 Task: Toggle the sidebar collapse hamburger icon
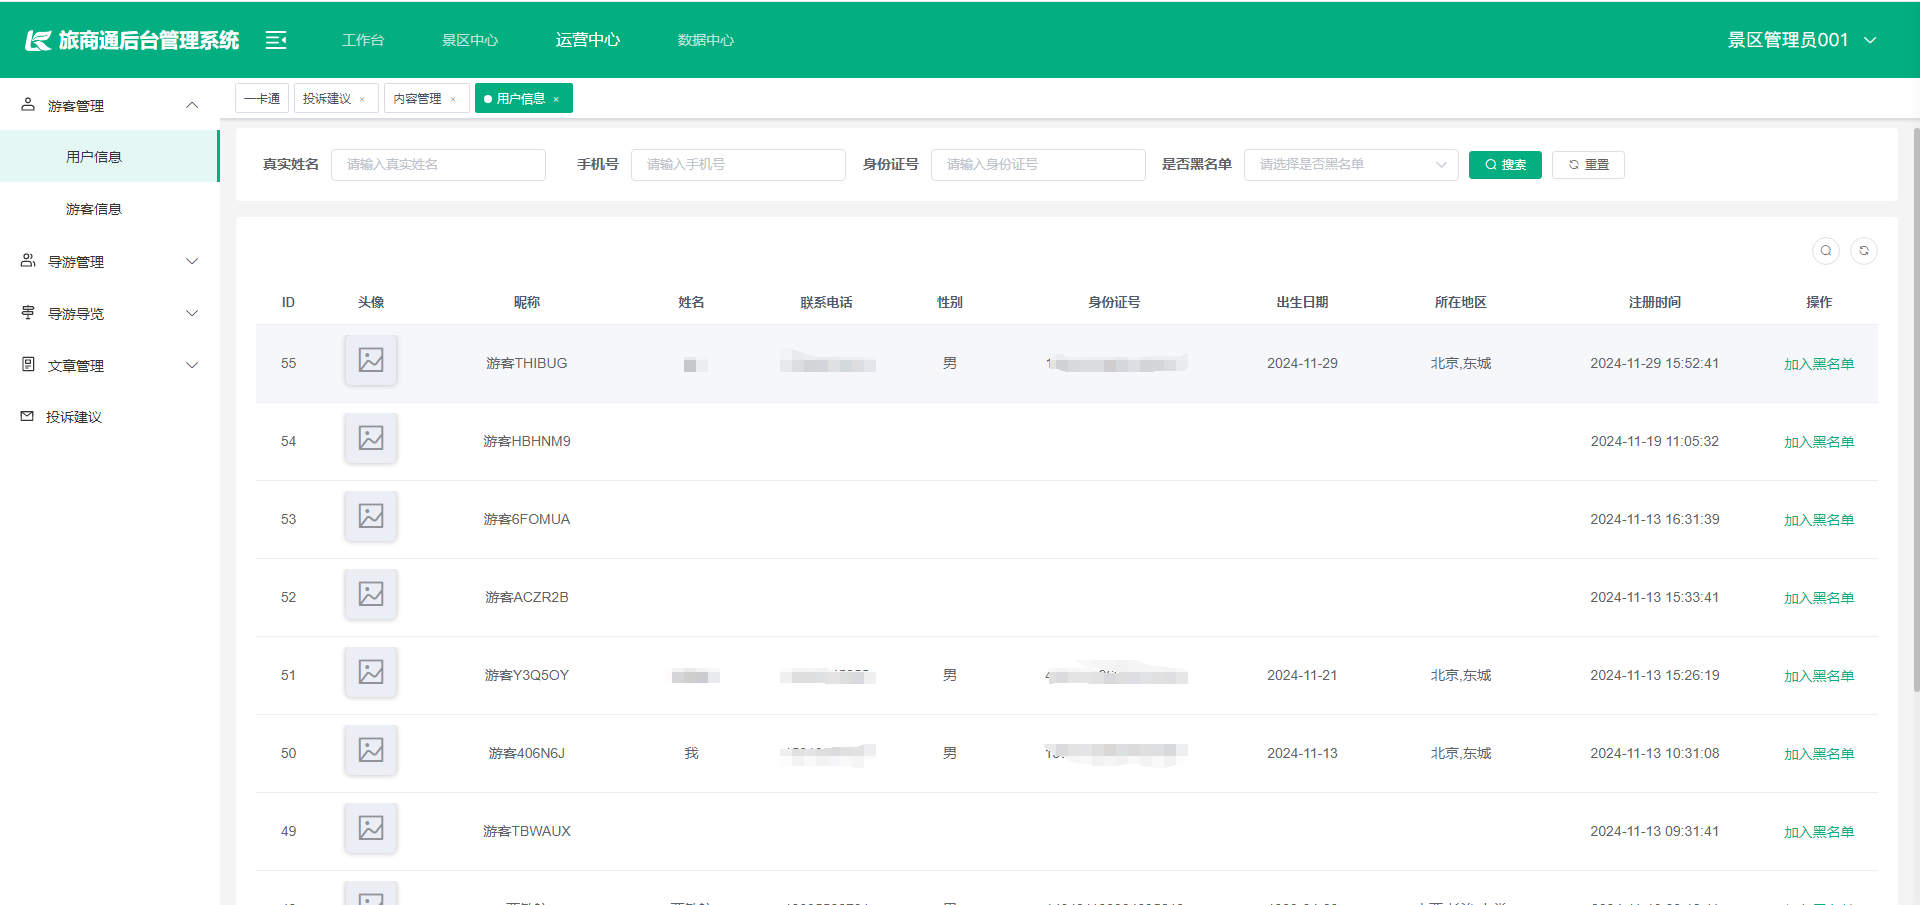pos(276,40)
